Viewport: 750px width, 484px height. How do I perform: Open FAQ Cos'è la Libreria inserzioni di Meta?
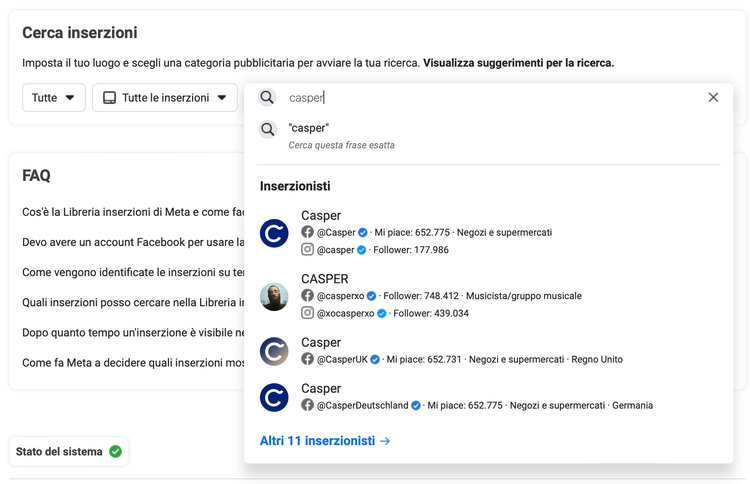pyautogui.click(x=133, y=212)
